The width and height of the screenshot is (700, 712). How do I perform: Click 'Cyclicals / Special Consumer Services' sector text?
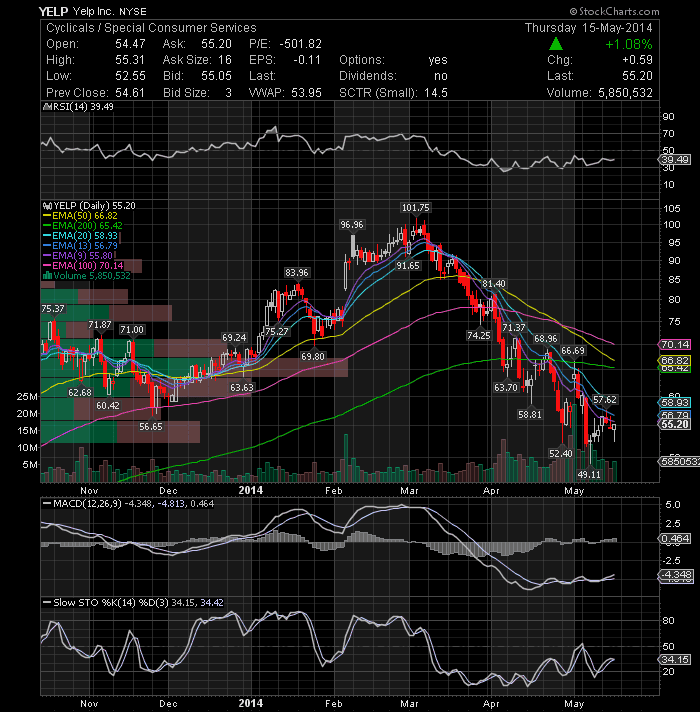[151, 28]
